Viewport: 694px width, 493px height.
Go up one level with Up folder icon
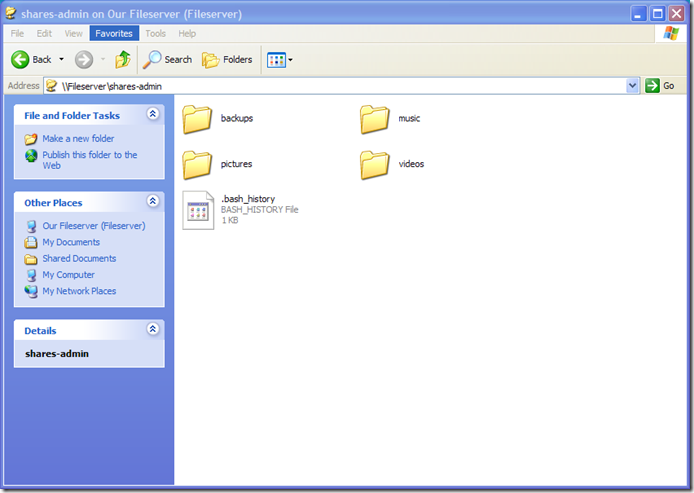pyautogui.click(x=123, y=59)
